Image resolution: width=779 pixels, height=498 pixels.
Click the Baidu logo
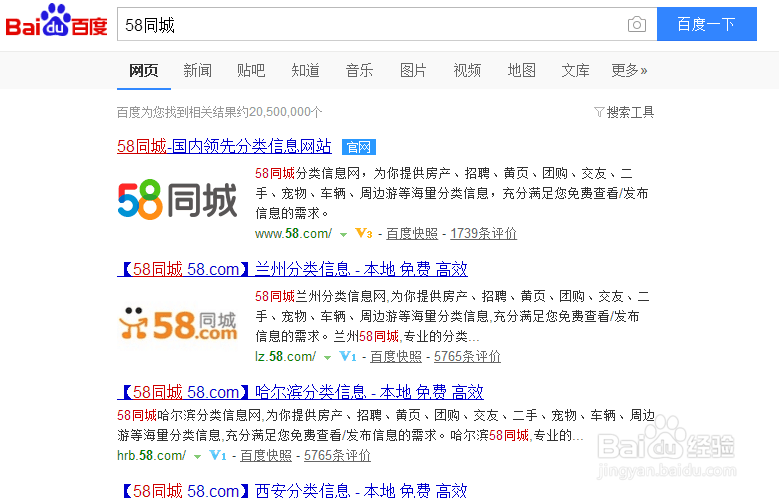(56, 21)
